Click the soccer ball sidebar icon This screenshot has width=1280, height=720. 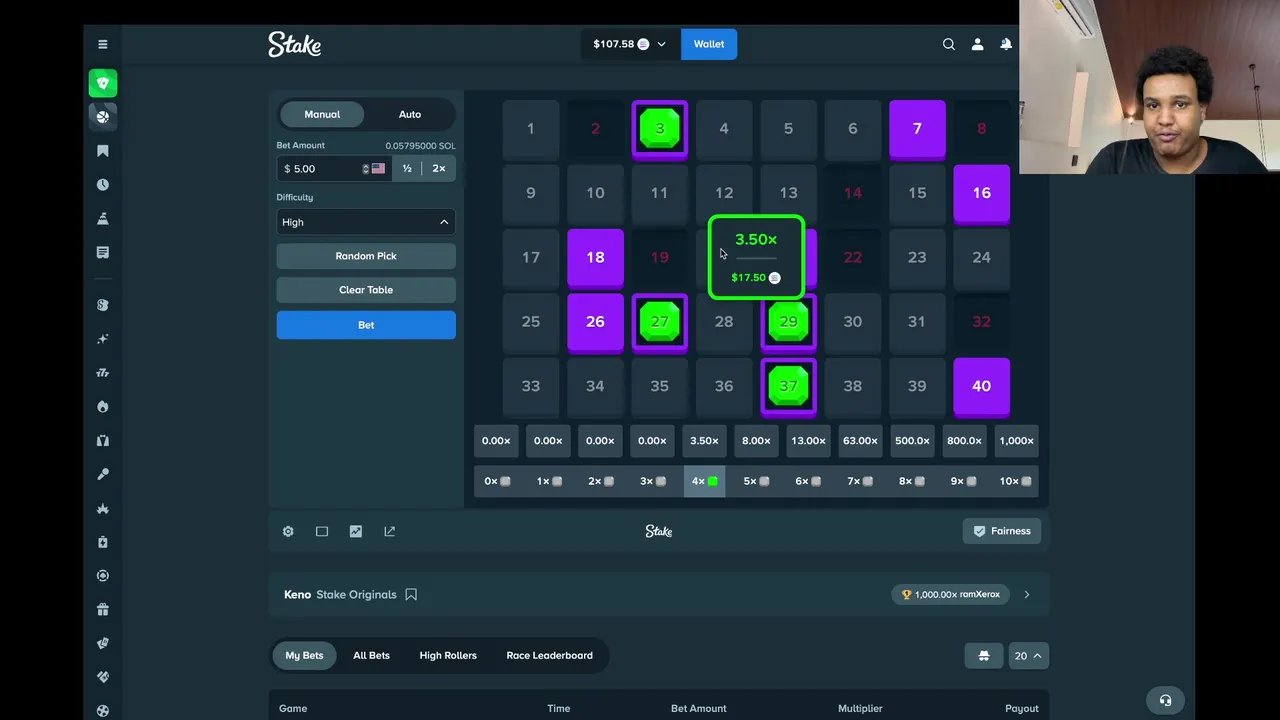coord(102,711)
